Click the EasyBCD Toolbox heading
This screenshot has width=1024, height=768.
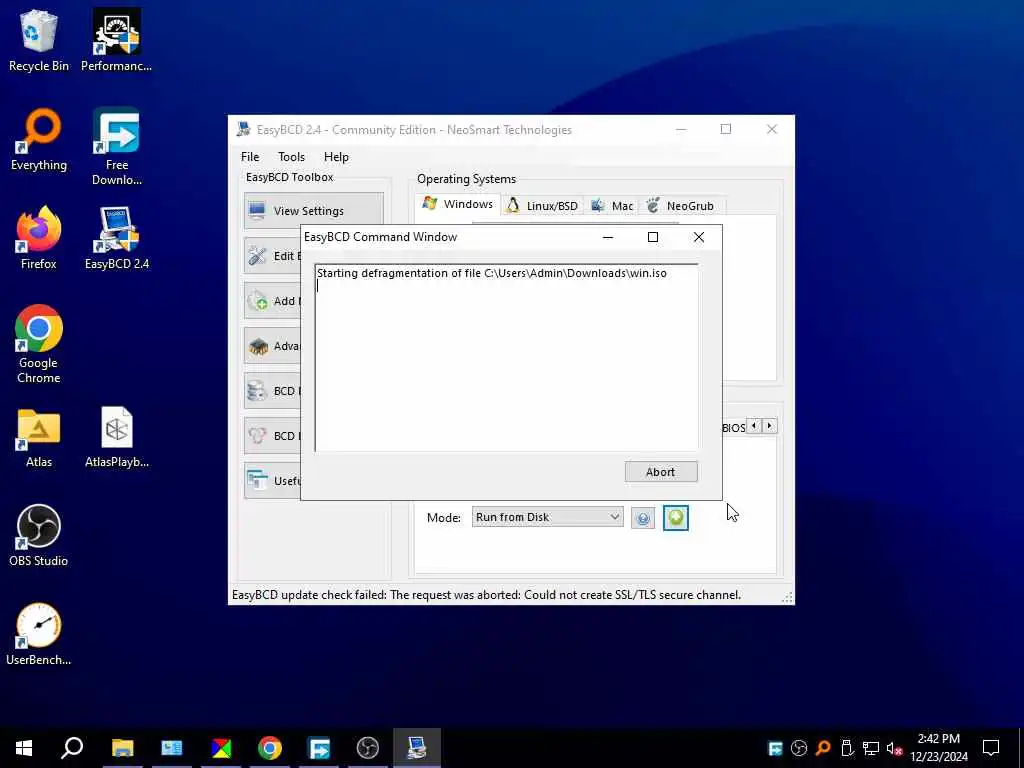pyautogui.click(x=289, y=177)
